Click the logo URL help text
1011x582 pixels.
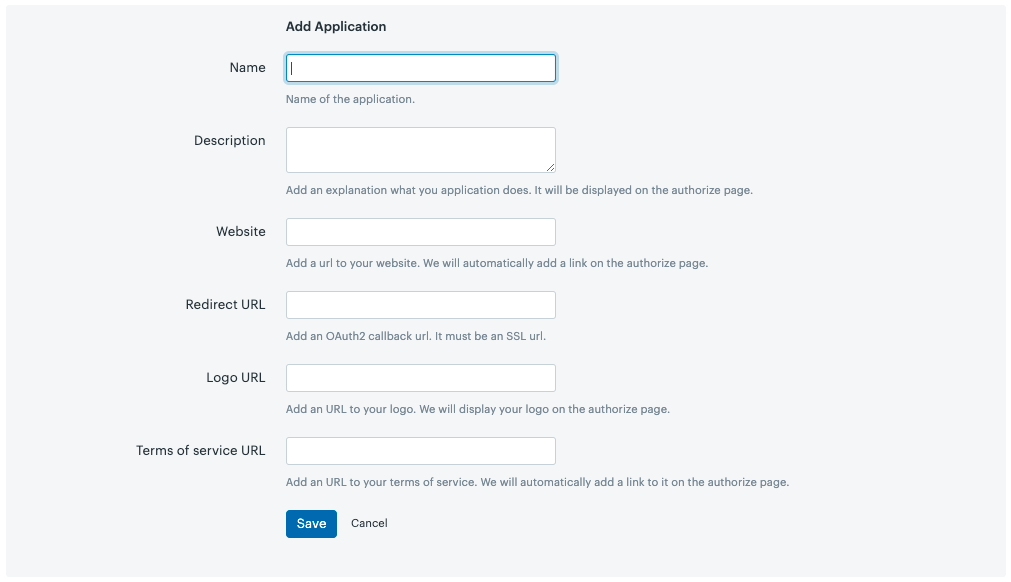[x=477, y=410]
